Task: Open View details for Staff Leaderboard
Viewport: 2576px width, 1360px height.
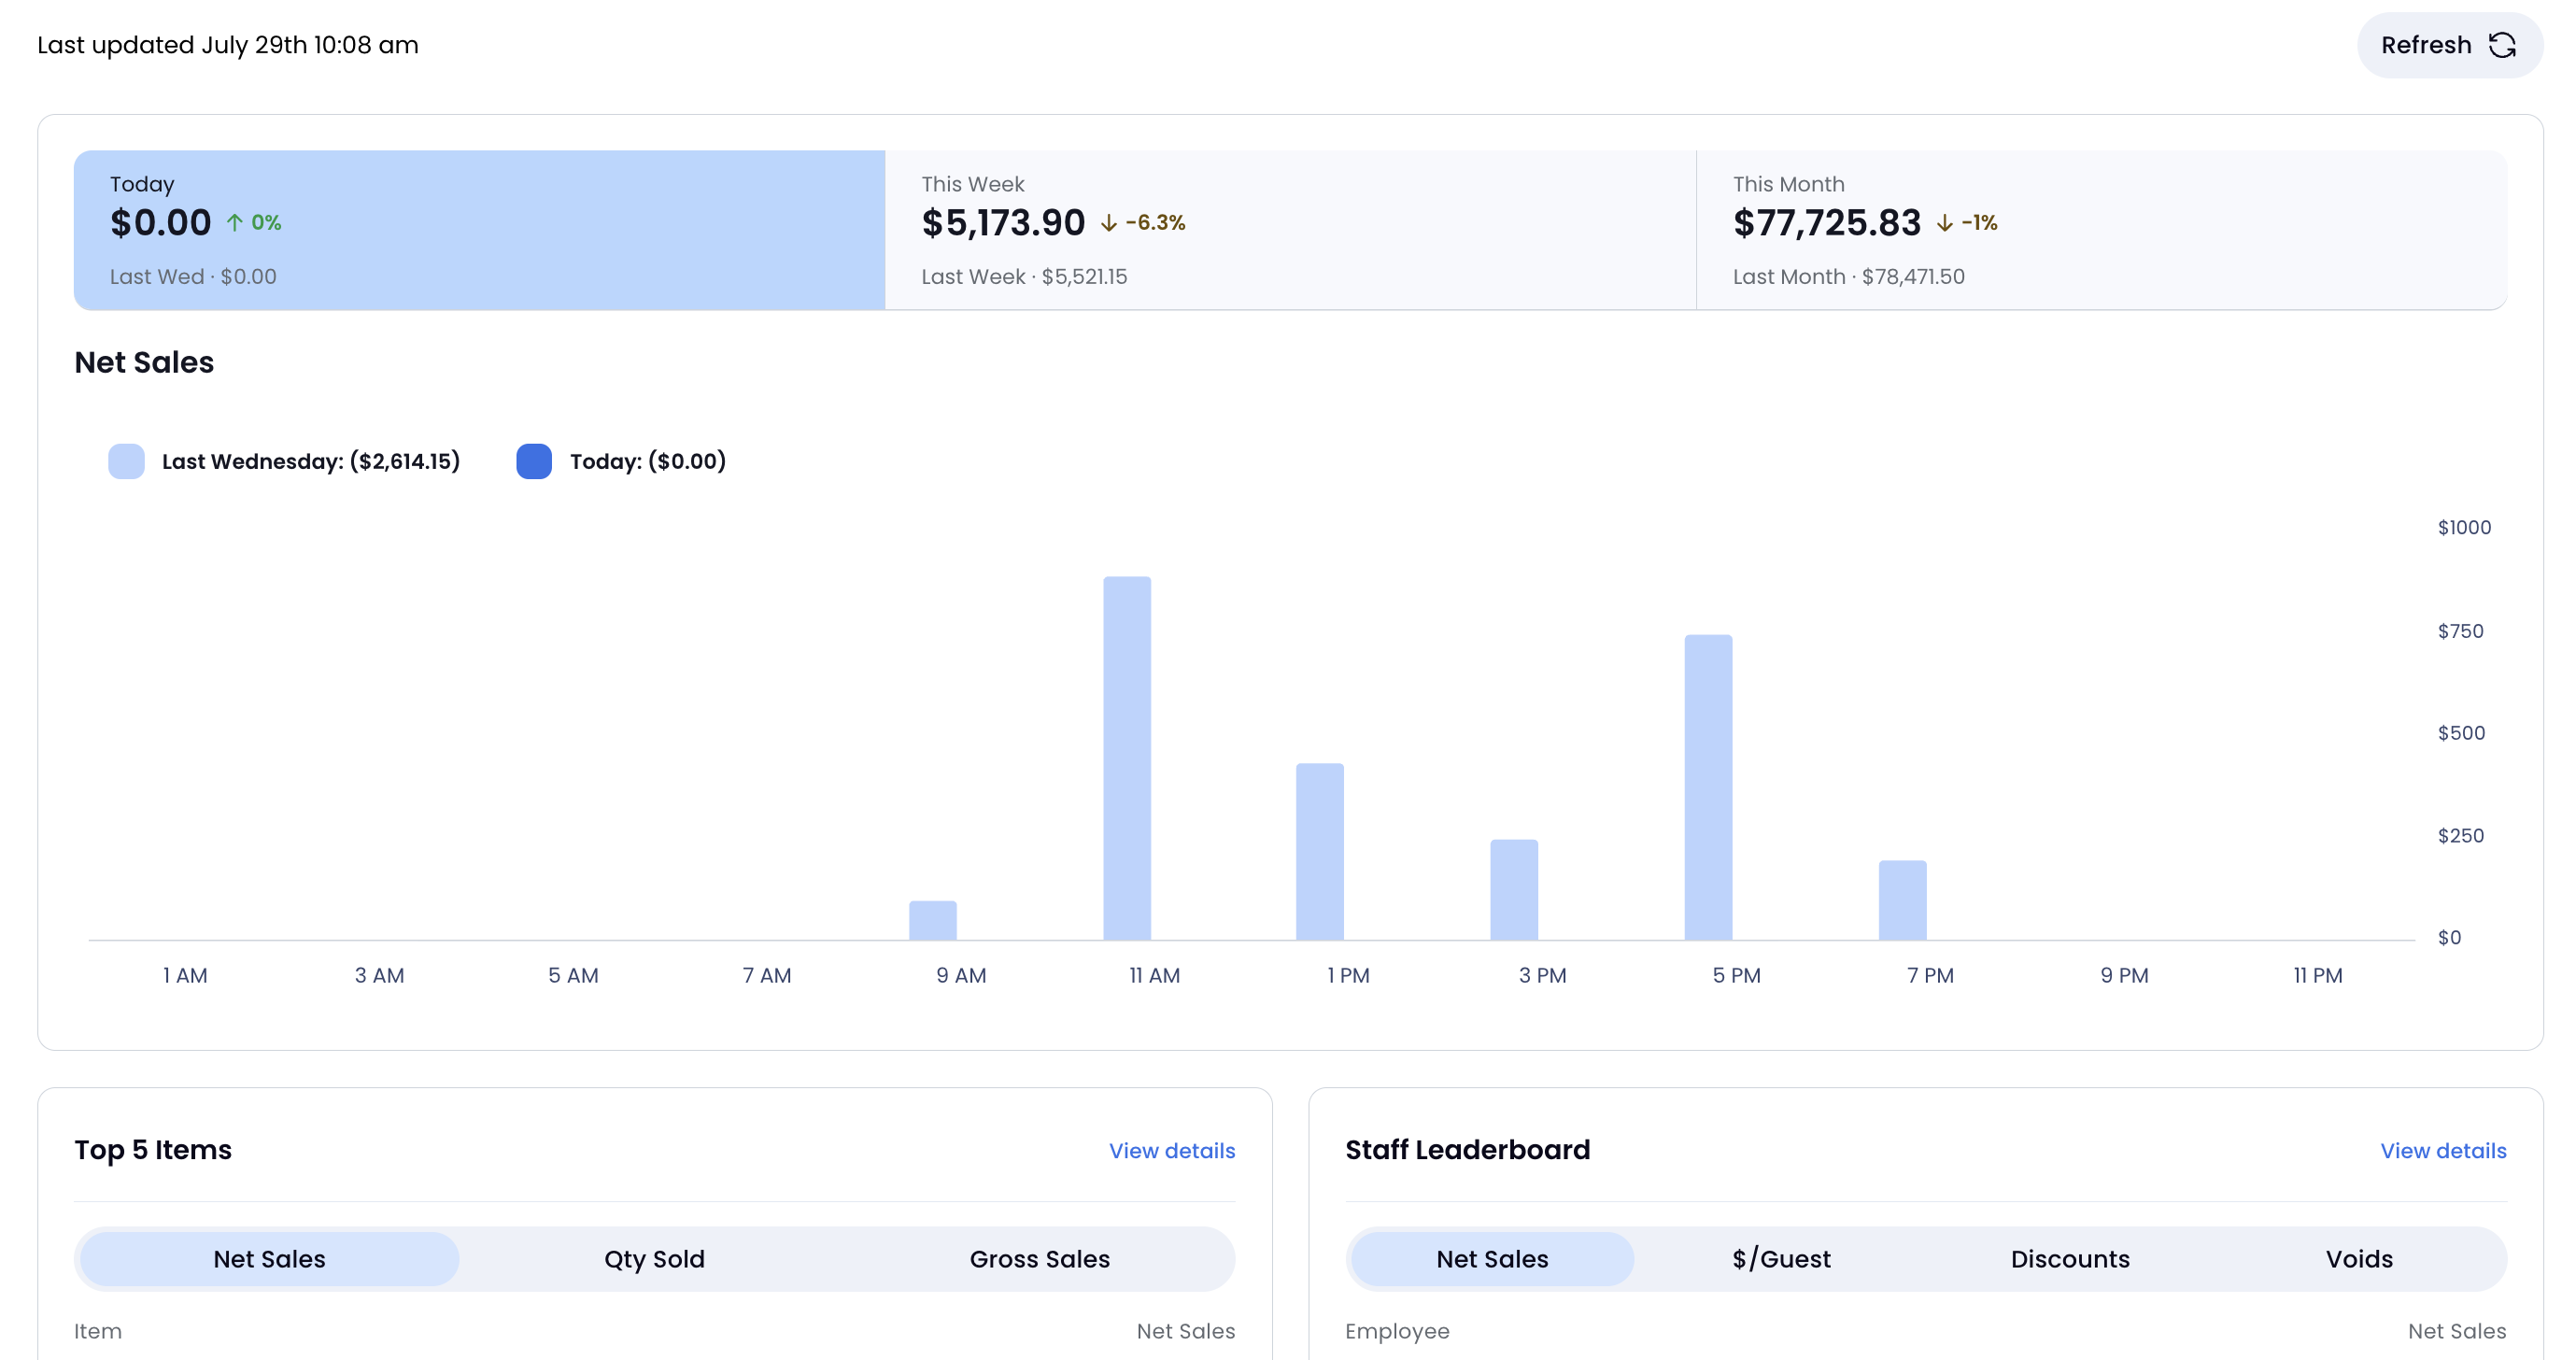Action: pos(2443,1151)
